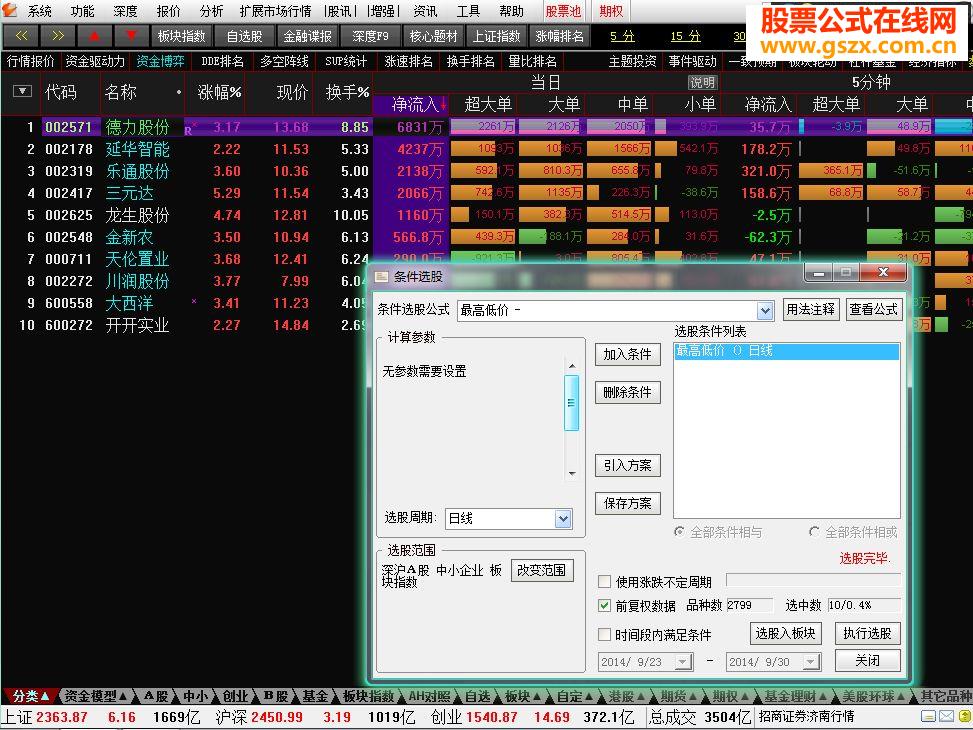
Task: Select the 资金博弈 tab
Action: click(x=160, y=61)
